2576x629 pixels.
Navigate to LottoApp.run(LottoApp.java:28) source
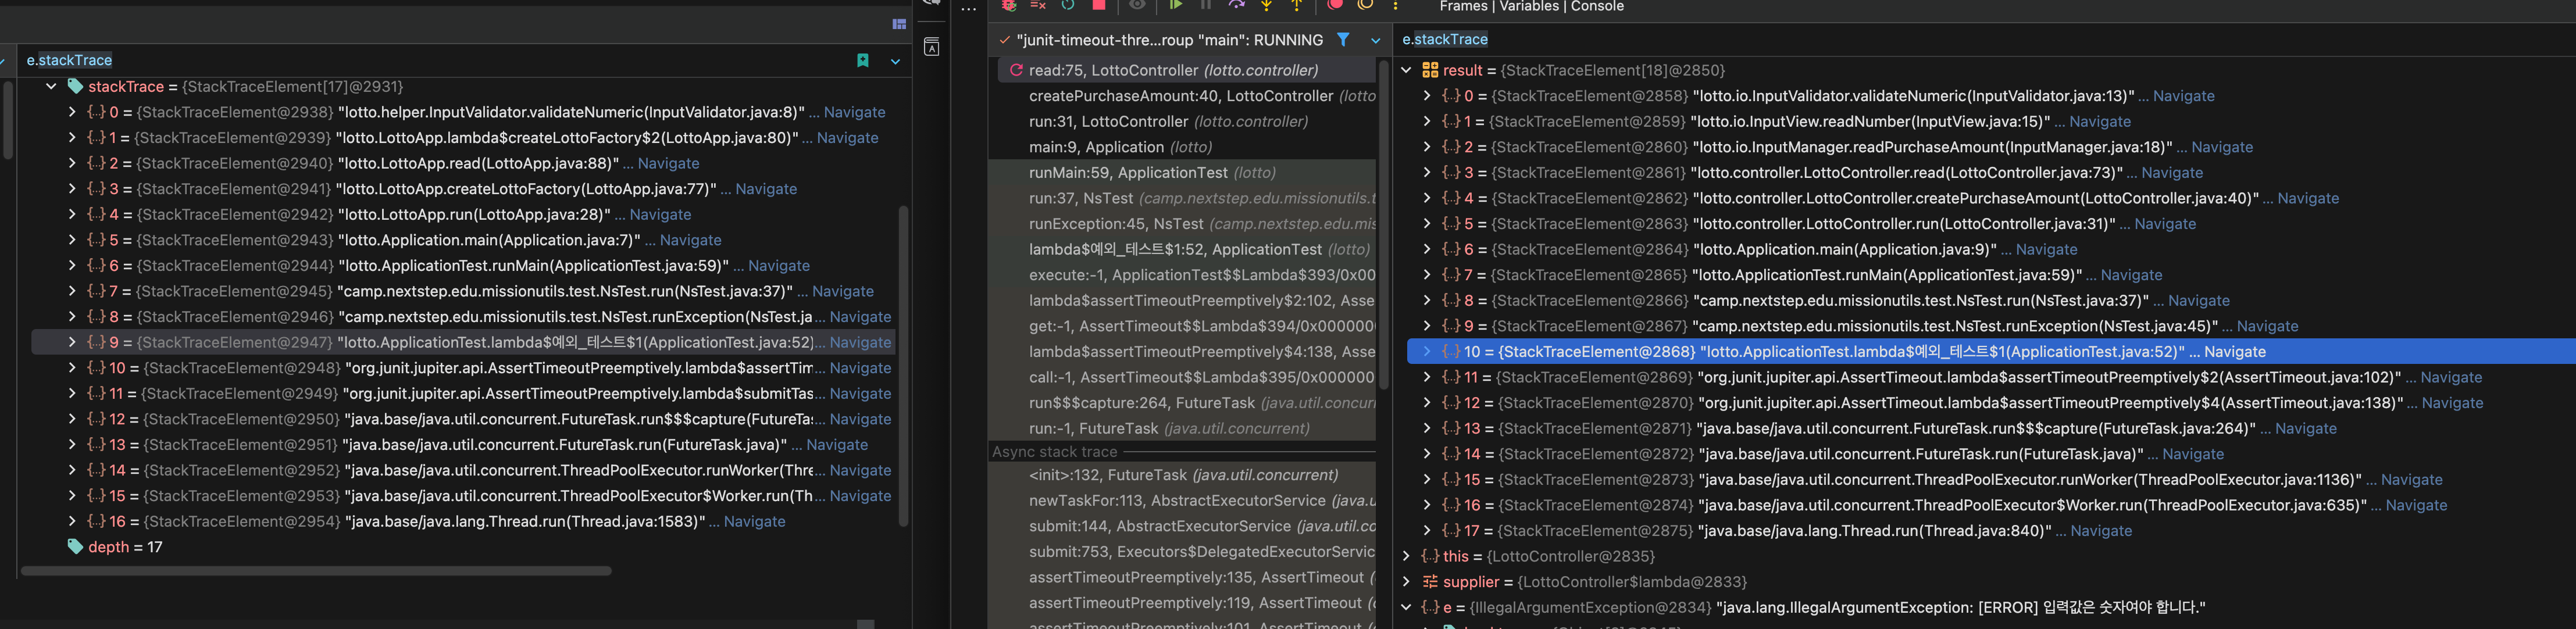click(x=660, y=215)
